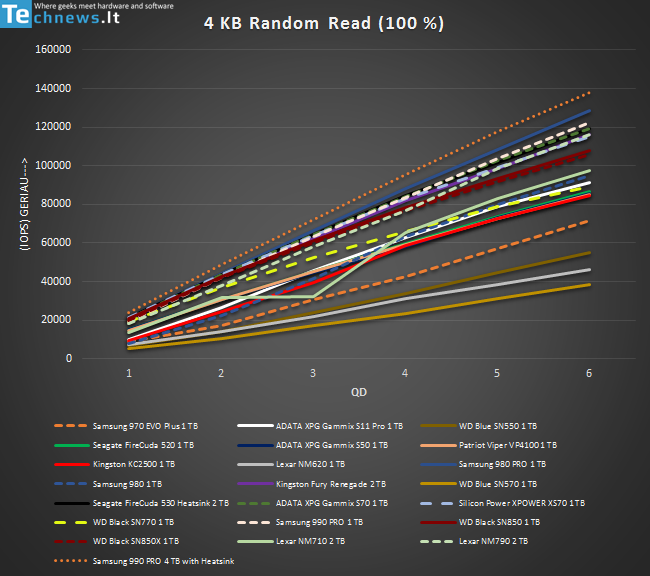Viewport: 650px width, 576px height.
Task: Select legend entry 'ADATA XPG Gammix S70 1 TB'
Action: (313, 503)
